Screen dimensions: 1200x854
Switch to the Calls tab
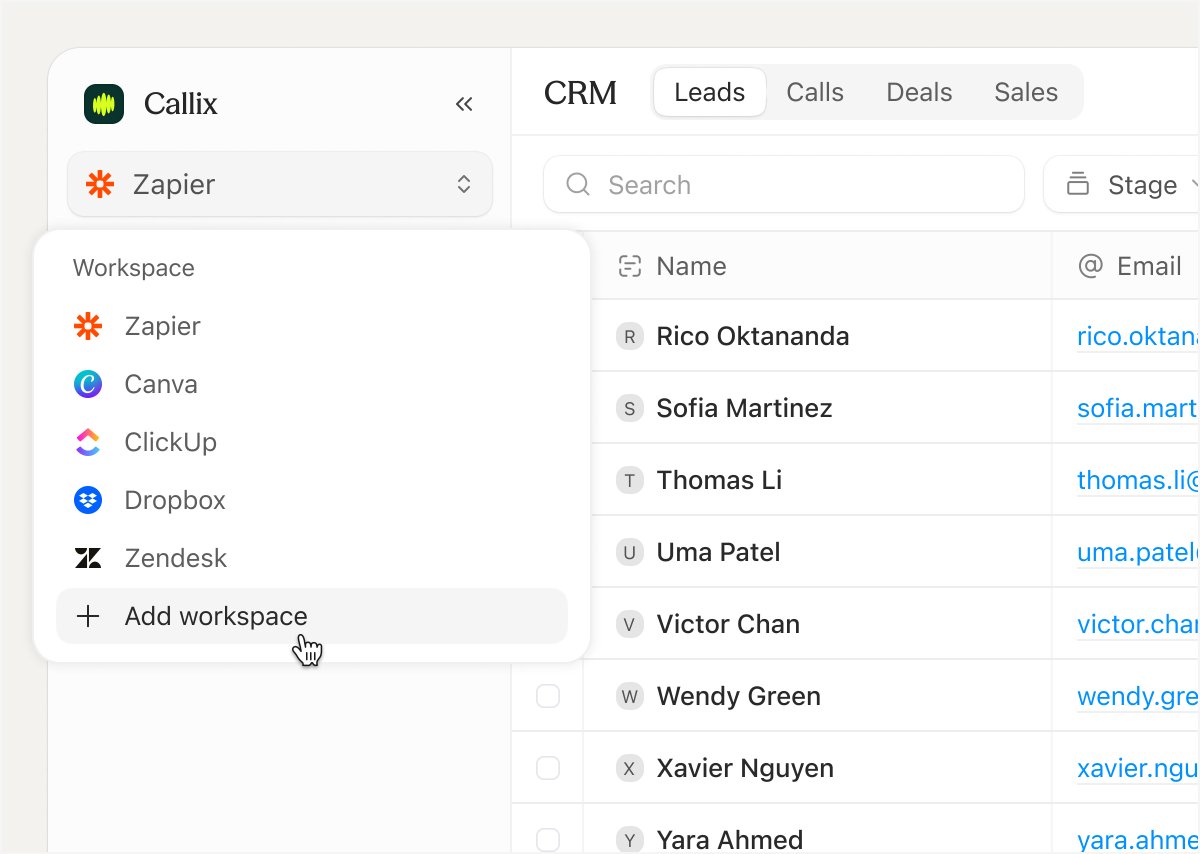pos(815,93)
